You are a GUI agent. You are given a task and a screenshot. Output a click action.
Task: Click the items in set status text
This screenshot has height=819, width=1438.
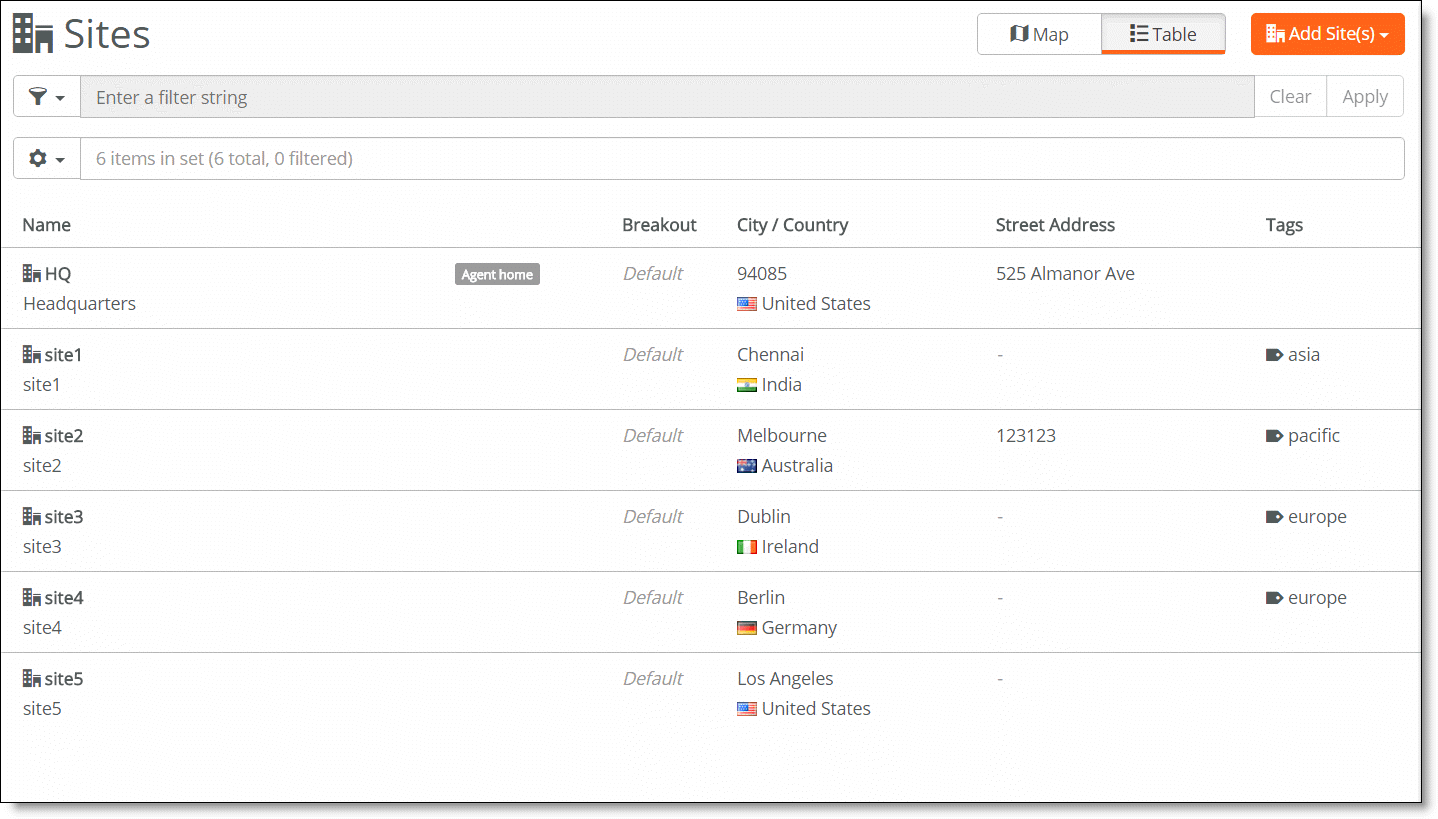pyautogui.click(x=224, y=158)
